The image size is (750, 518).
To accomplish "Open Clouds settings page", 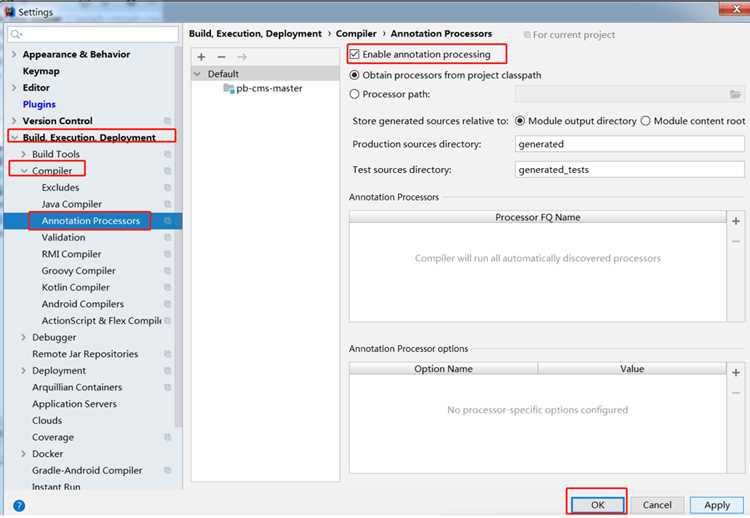I will pyautogui.click(x=47, y=420).
